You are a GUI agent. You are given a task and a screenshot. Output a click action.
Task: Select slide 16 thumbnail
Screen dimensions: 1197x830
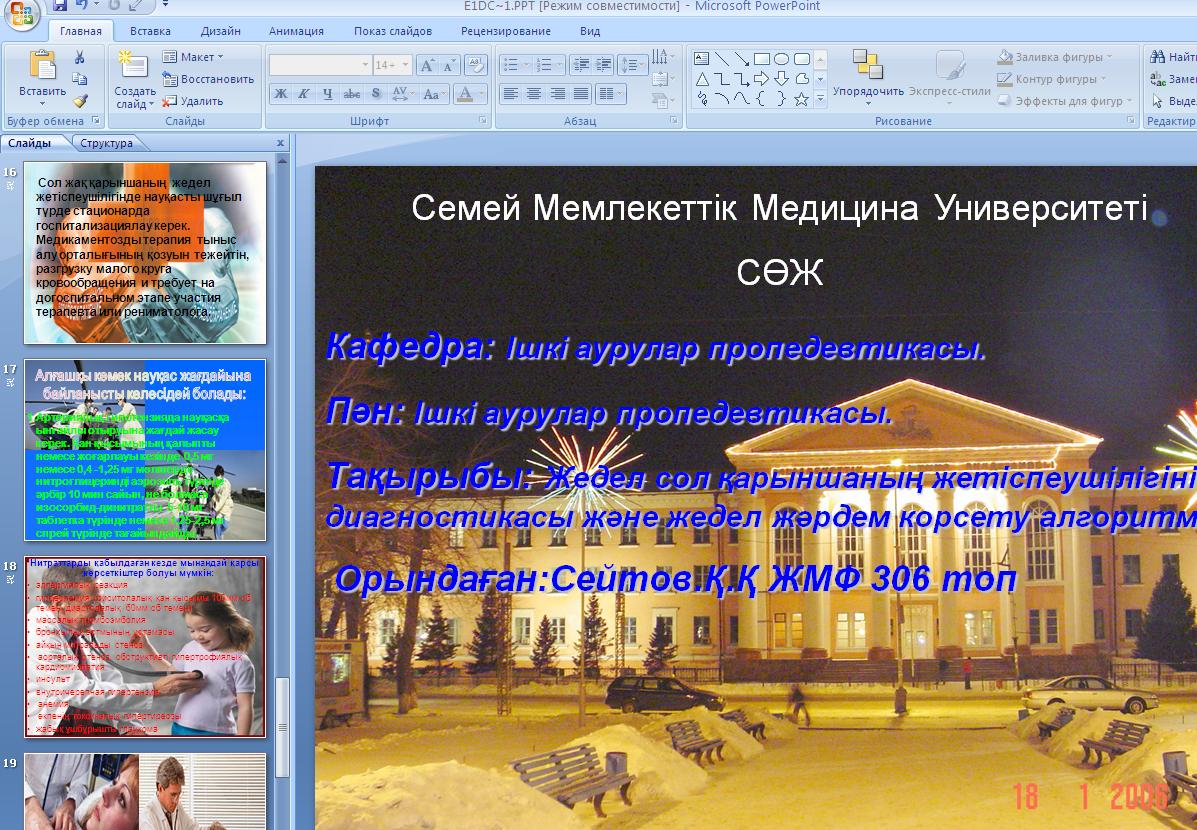pyautogui.click(x=145, y=253)
